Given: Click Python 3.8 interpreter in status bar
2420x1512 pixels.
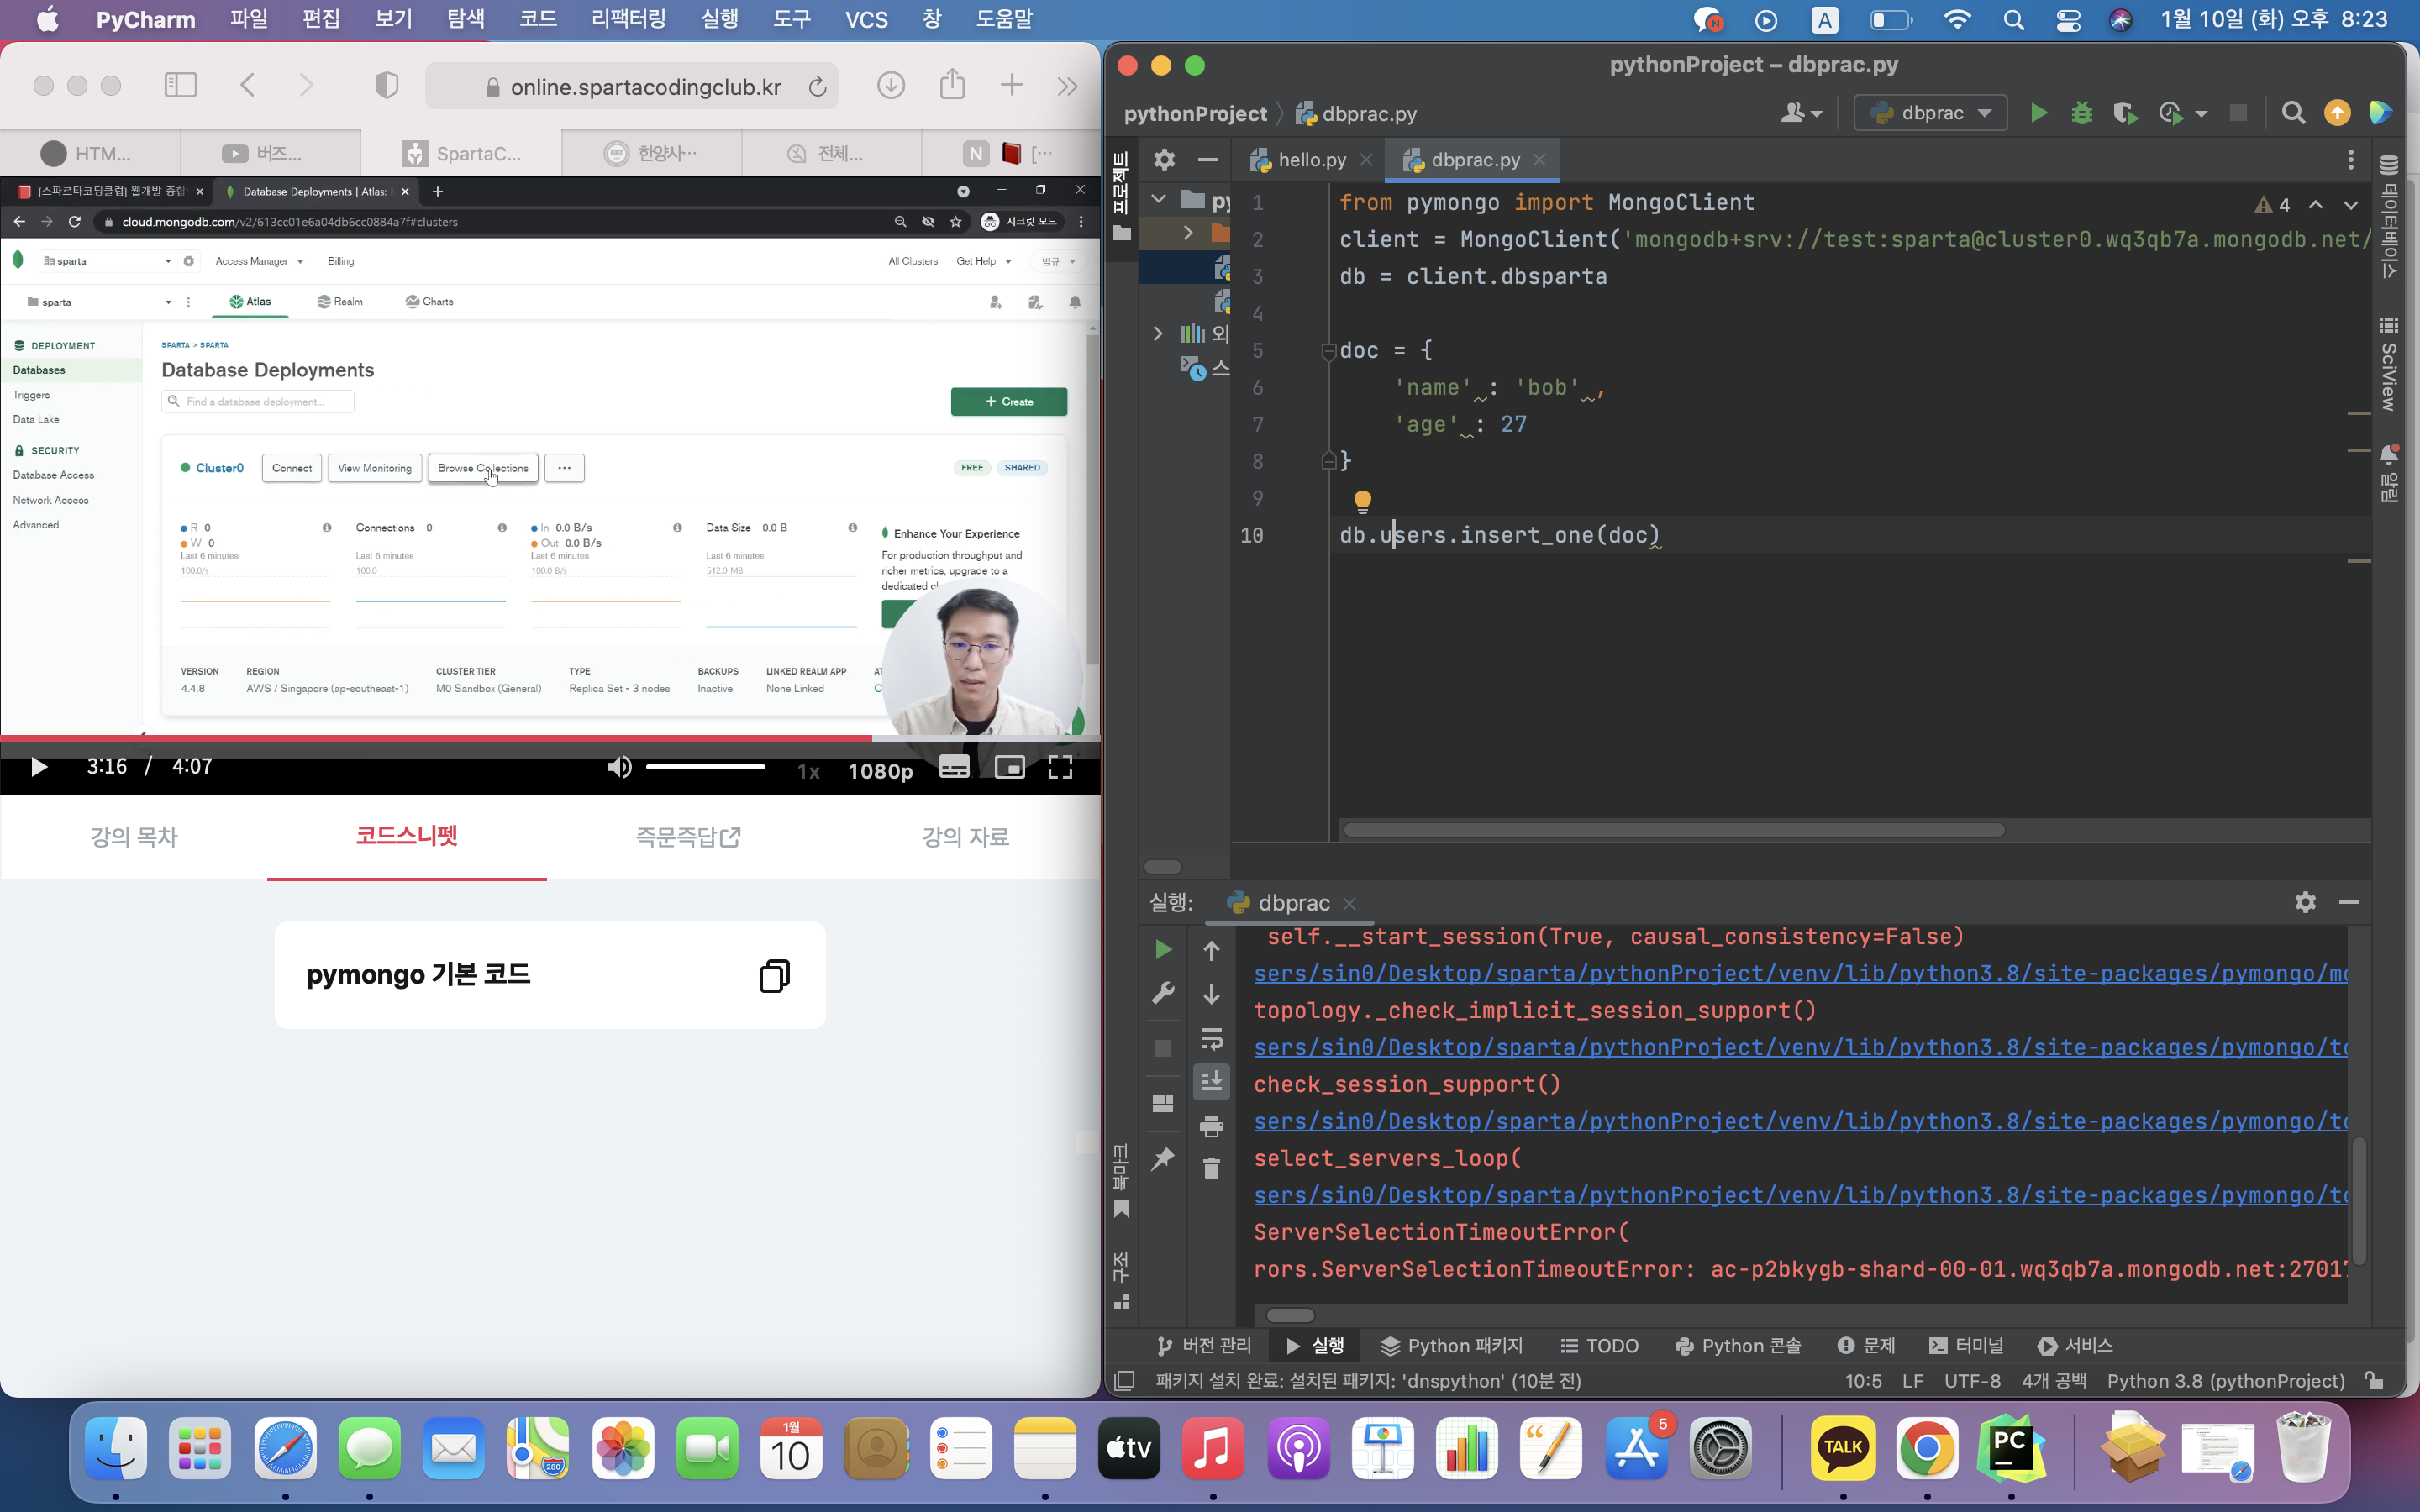Looking at the screenshot, I should (x=2225, y=1380).
